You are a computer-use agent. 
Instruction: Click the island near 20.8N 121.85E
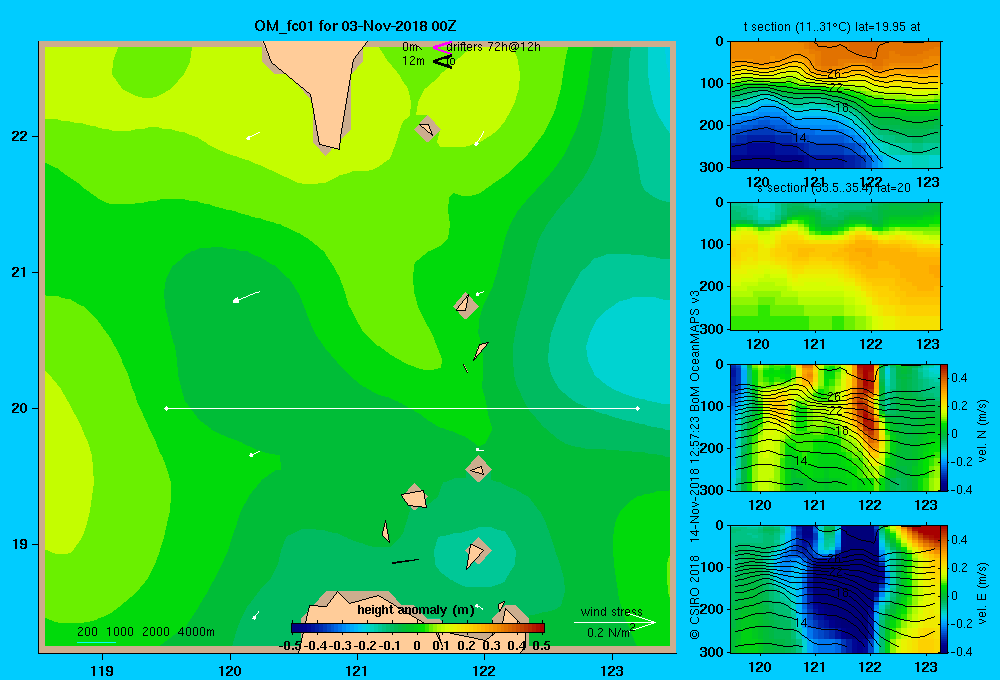[465, 305]
